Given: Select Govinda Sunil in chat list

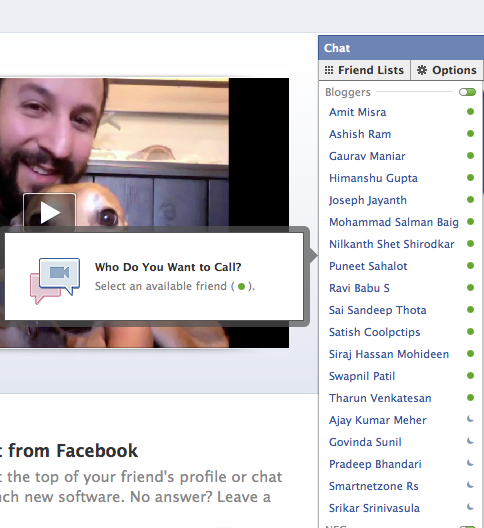Looking at the screenshot, I should coord(365,442).
